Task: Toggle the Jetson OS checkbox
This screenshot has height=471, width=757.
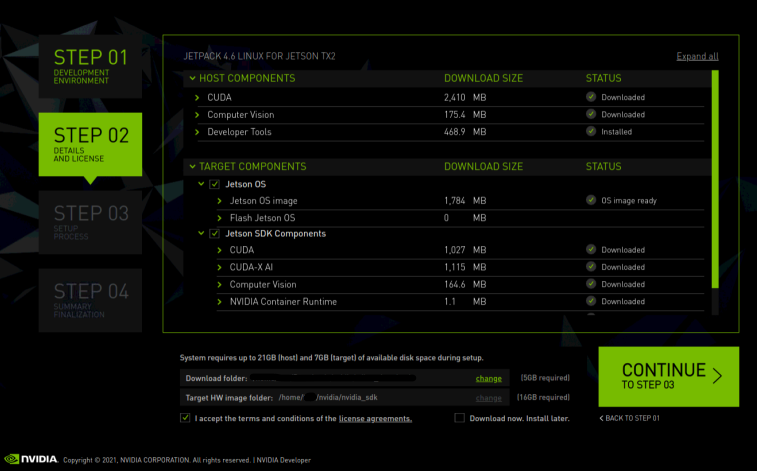Action: (214, 184)
